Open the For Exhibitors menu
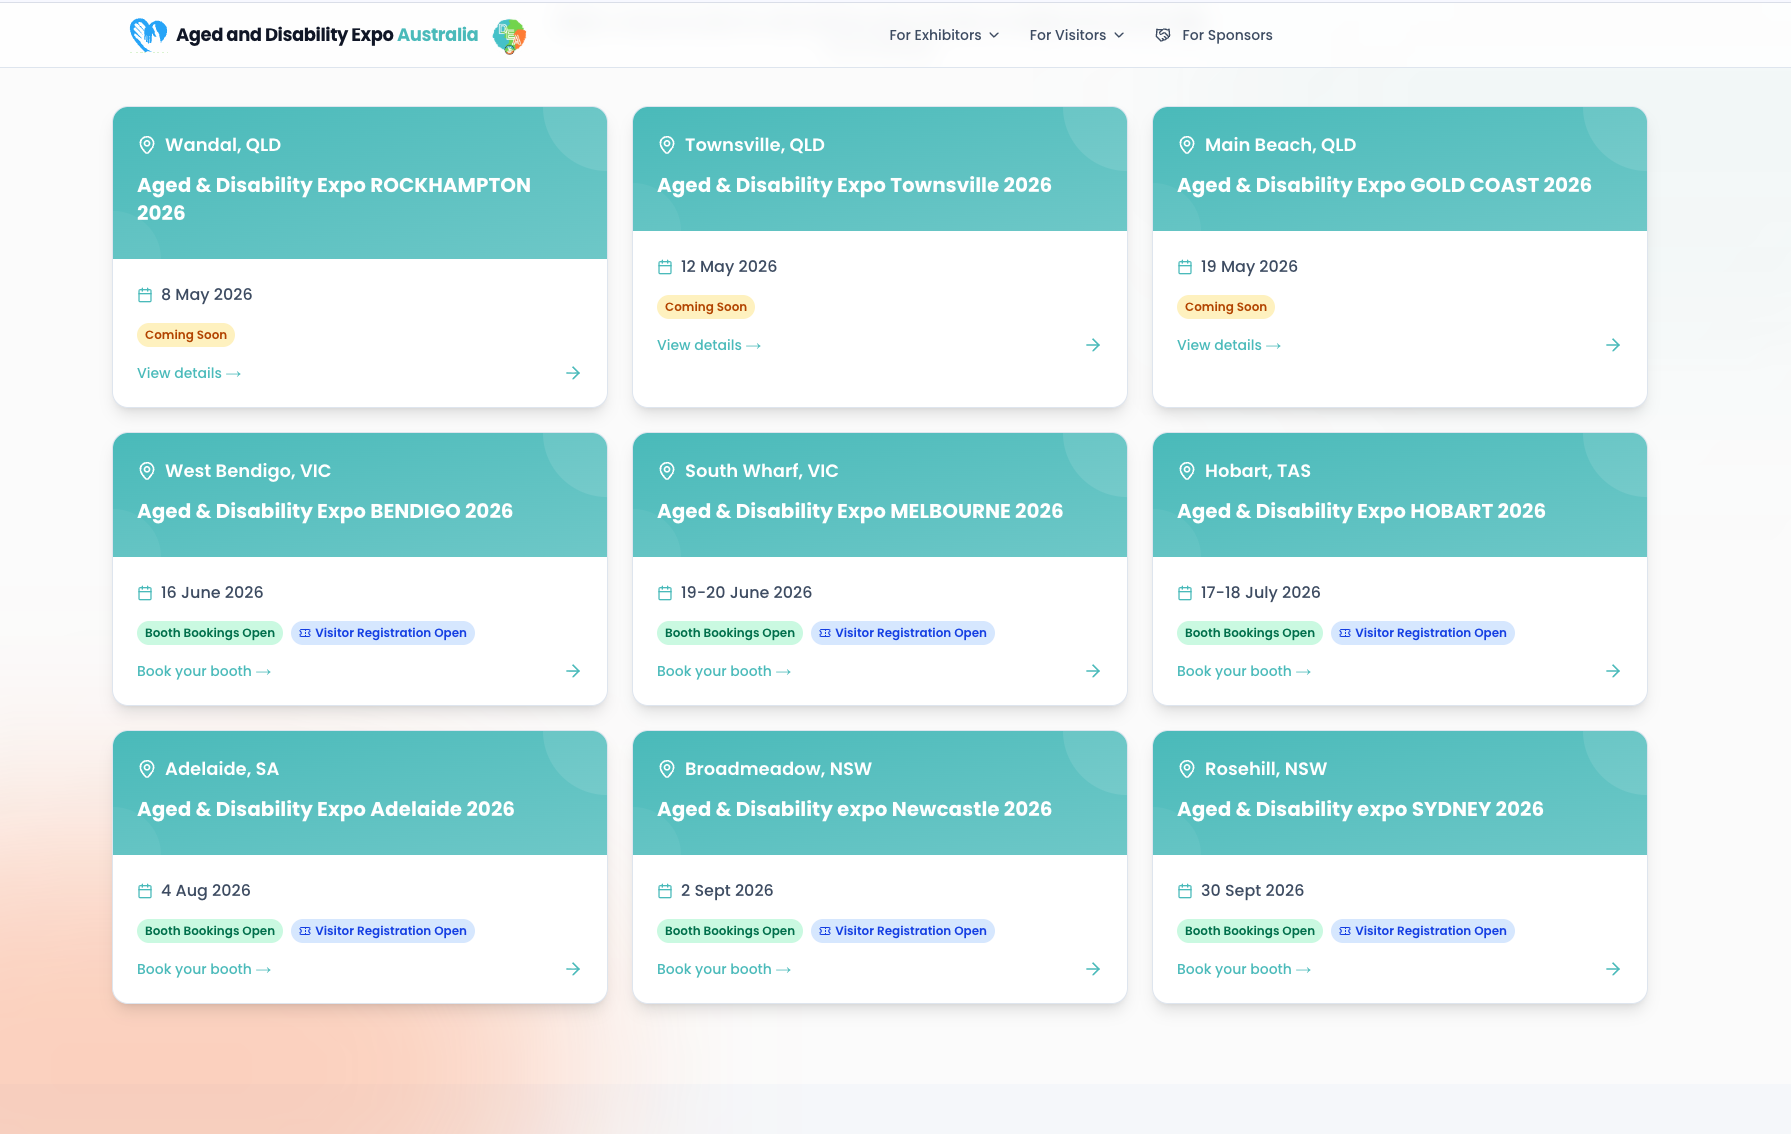 944,35
